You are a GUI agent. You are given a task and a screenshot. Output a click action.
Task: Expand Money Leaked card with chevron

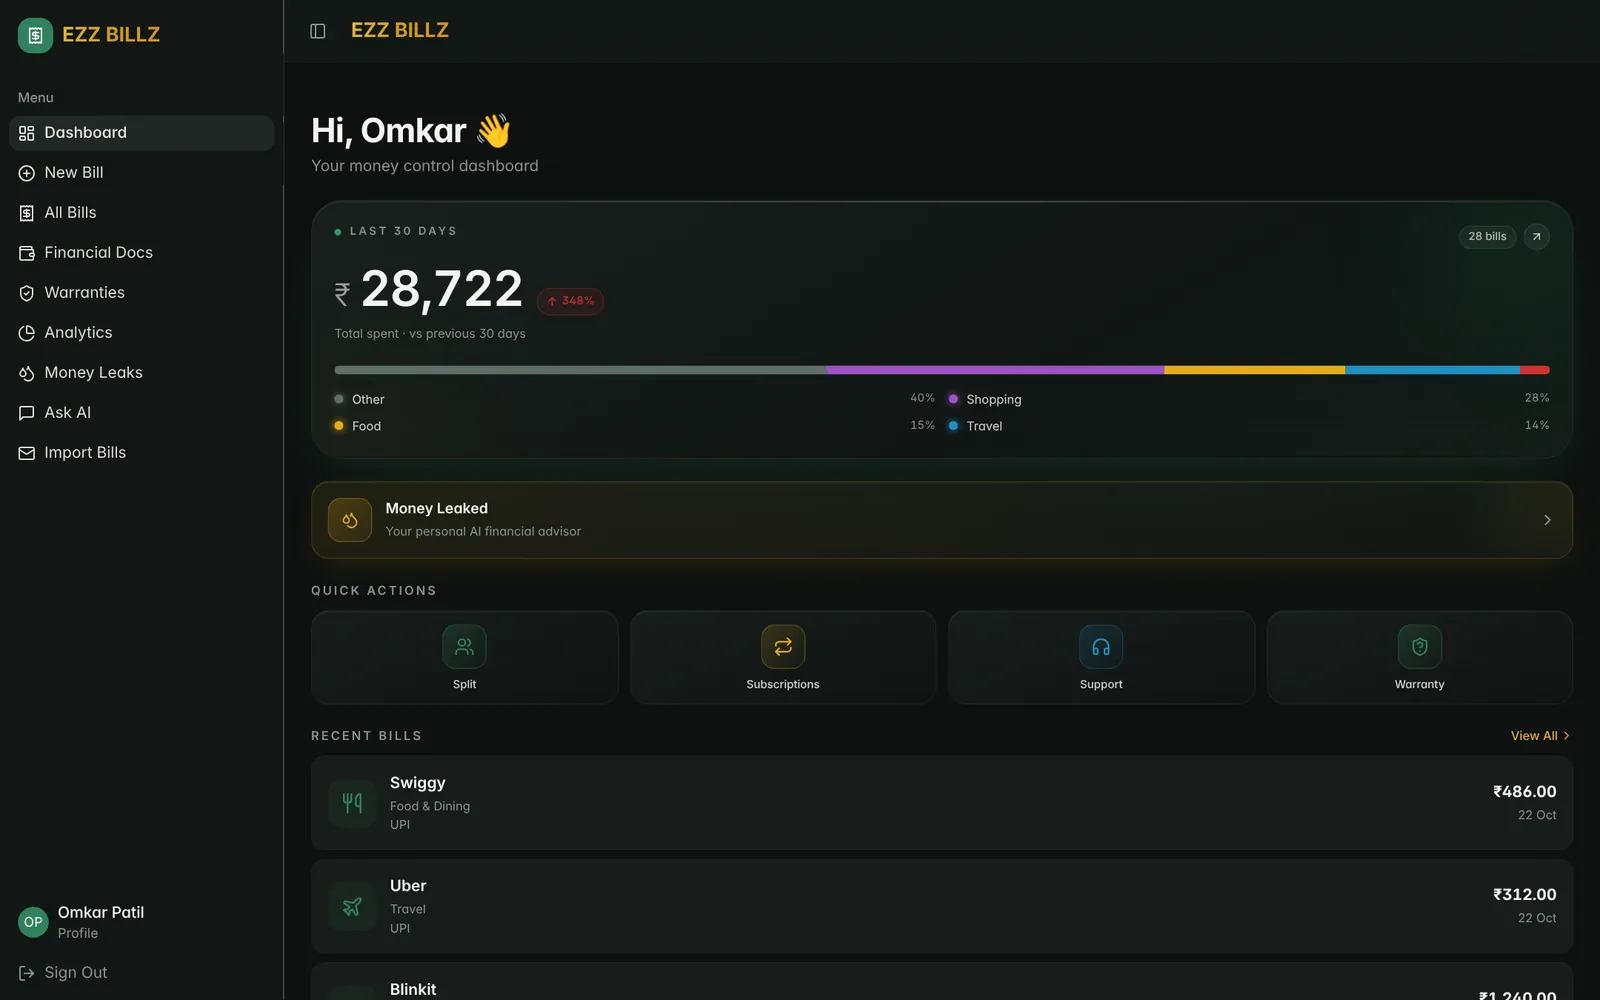(1547, 520)
